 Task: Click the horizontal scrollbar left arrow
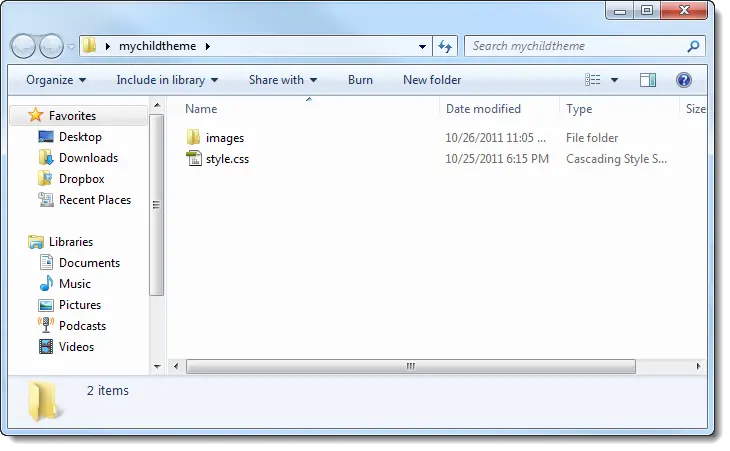coord(176,367)
